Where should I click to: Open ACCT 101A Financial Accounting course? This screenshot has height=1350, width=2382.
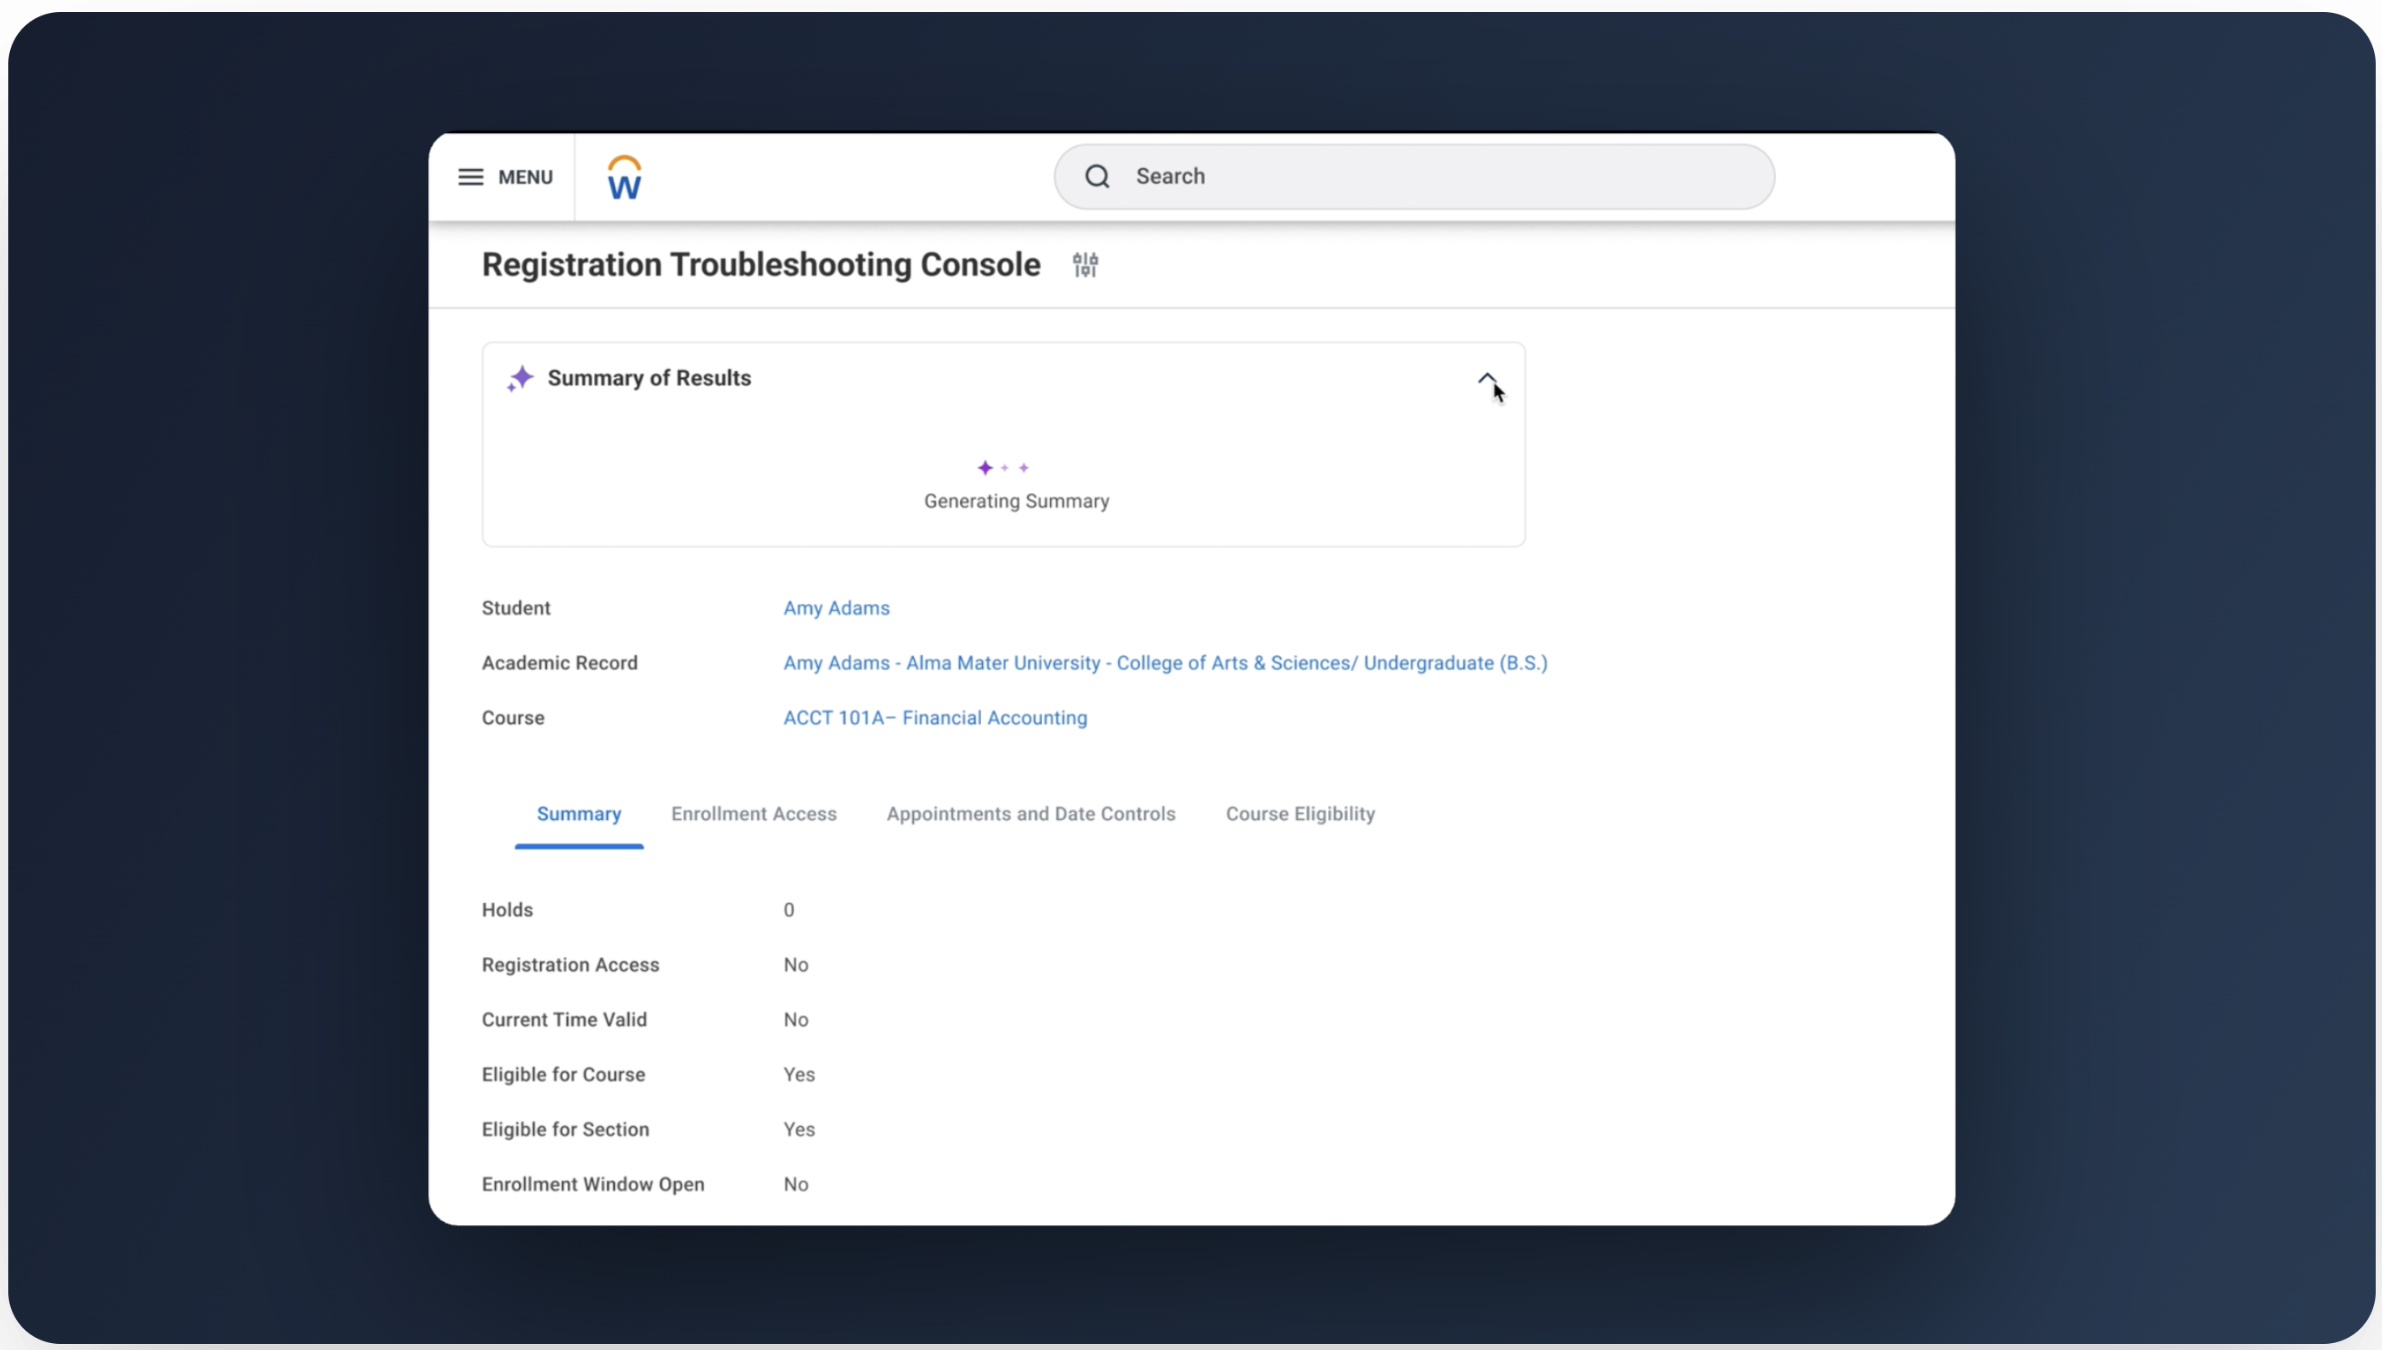tap(934, 718)
